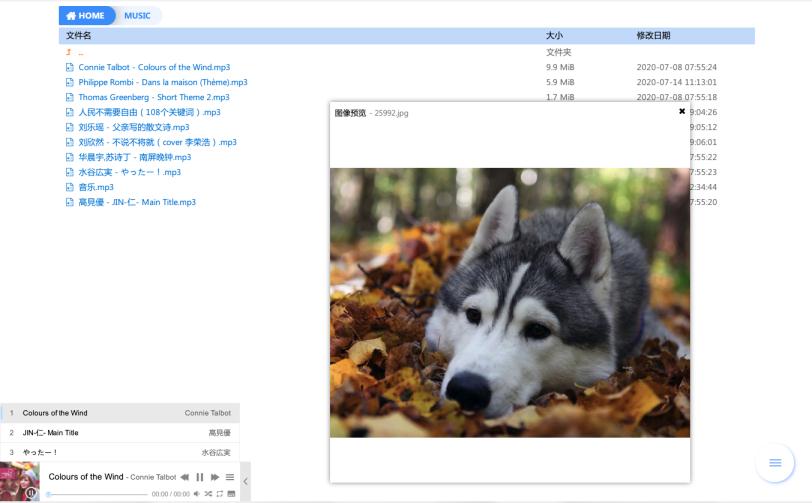Go to the HOME breadcrumb
Image resolution: width=812 pixels, height=503 pixels.
pyautogui.click(x=86, y=16)
